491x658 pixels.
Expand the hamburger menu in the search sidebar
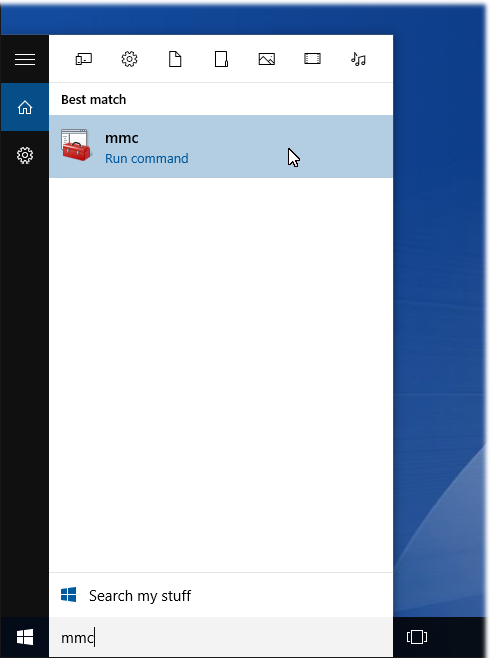pos(25,59)
